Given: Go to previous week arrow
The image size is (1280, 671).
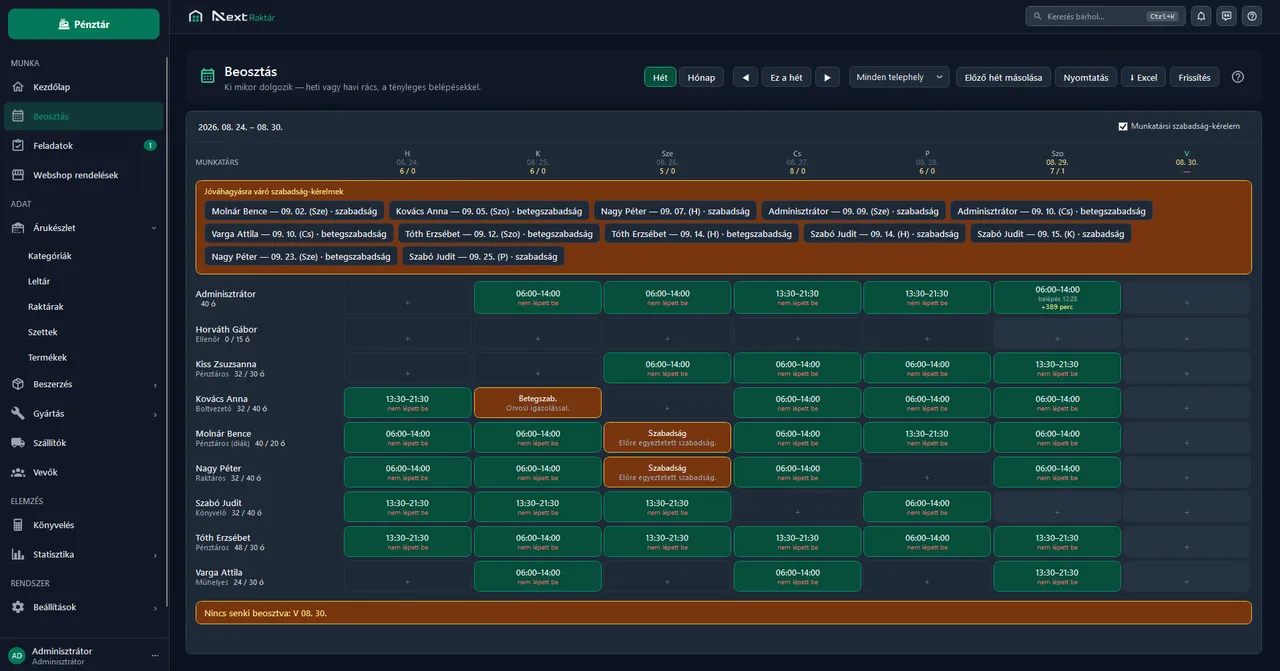Looking at the screenshot, I should (745, 77).
